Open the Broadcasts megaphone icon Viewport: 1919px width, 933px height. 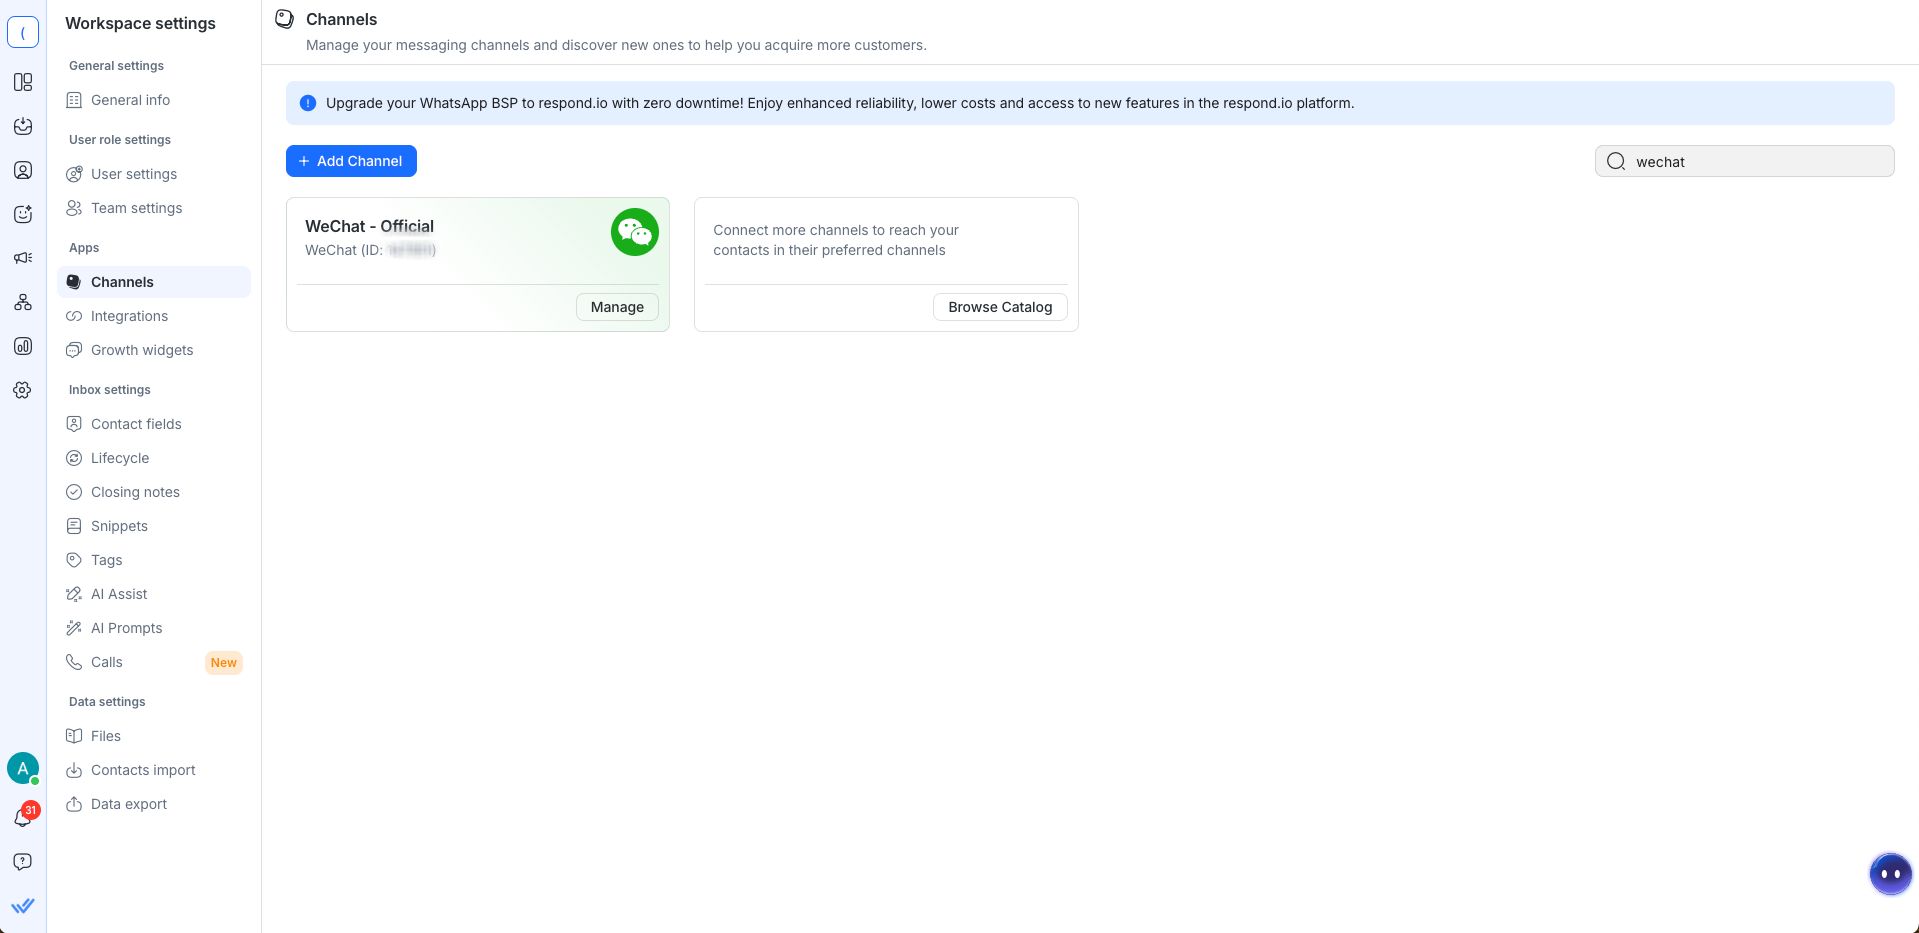pyautogui.click(x=23, y=258)
